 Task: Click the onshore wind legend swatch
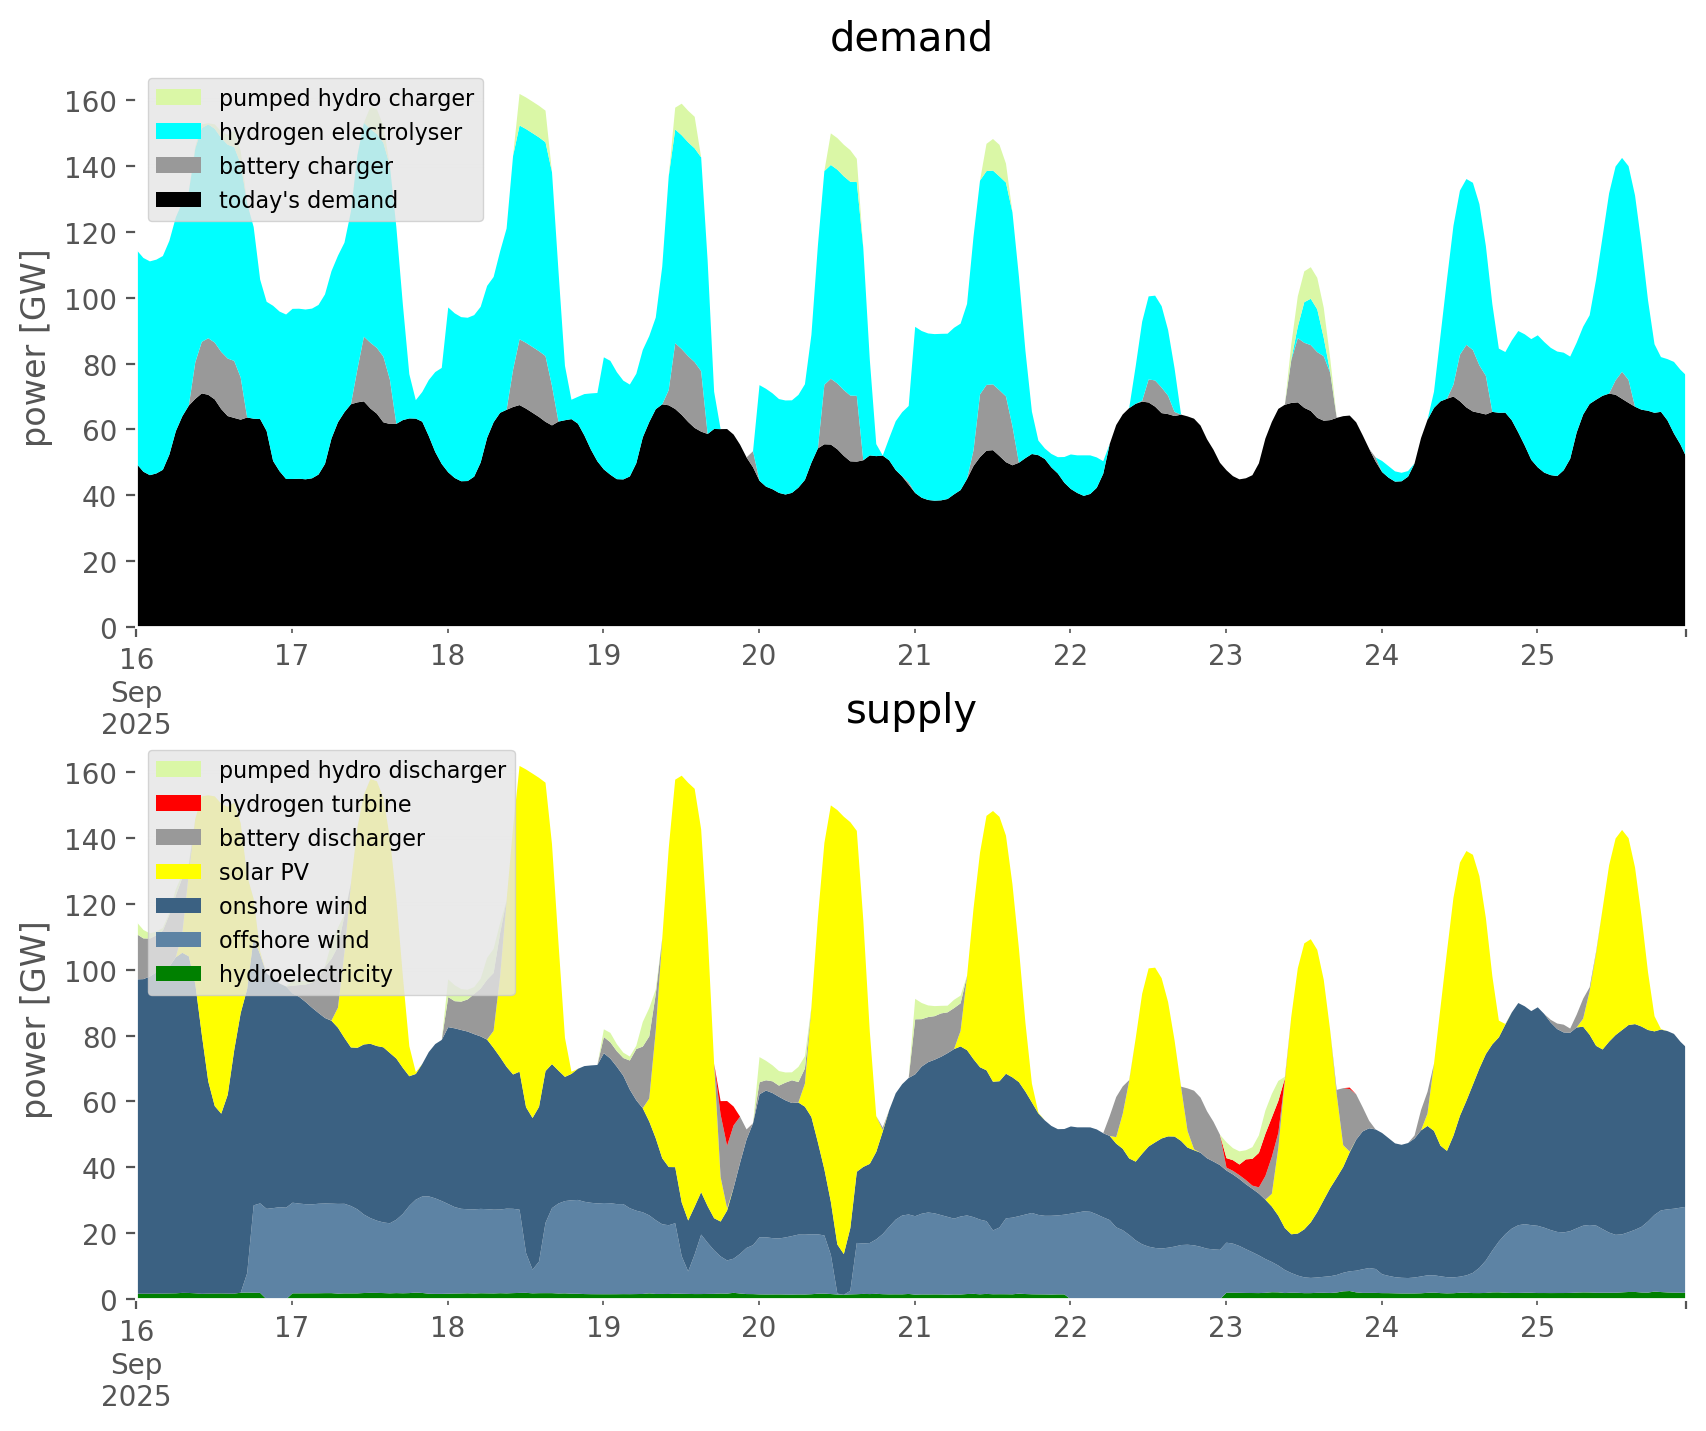(179, 906)
